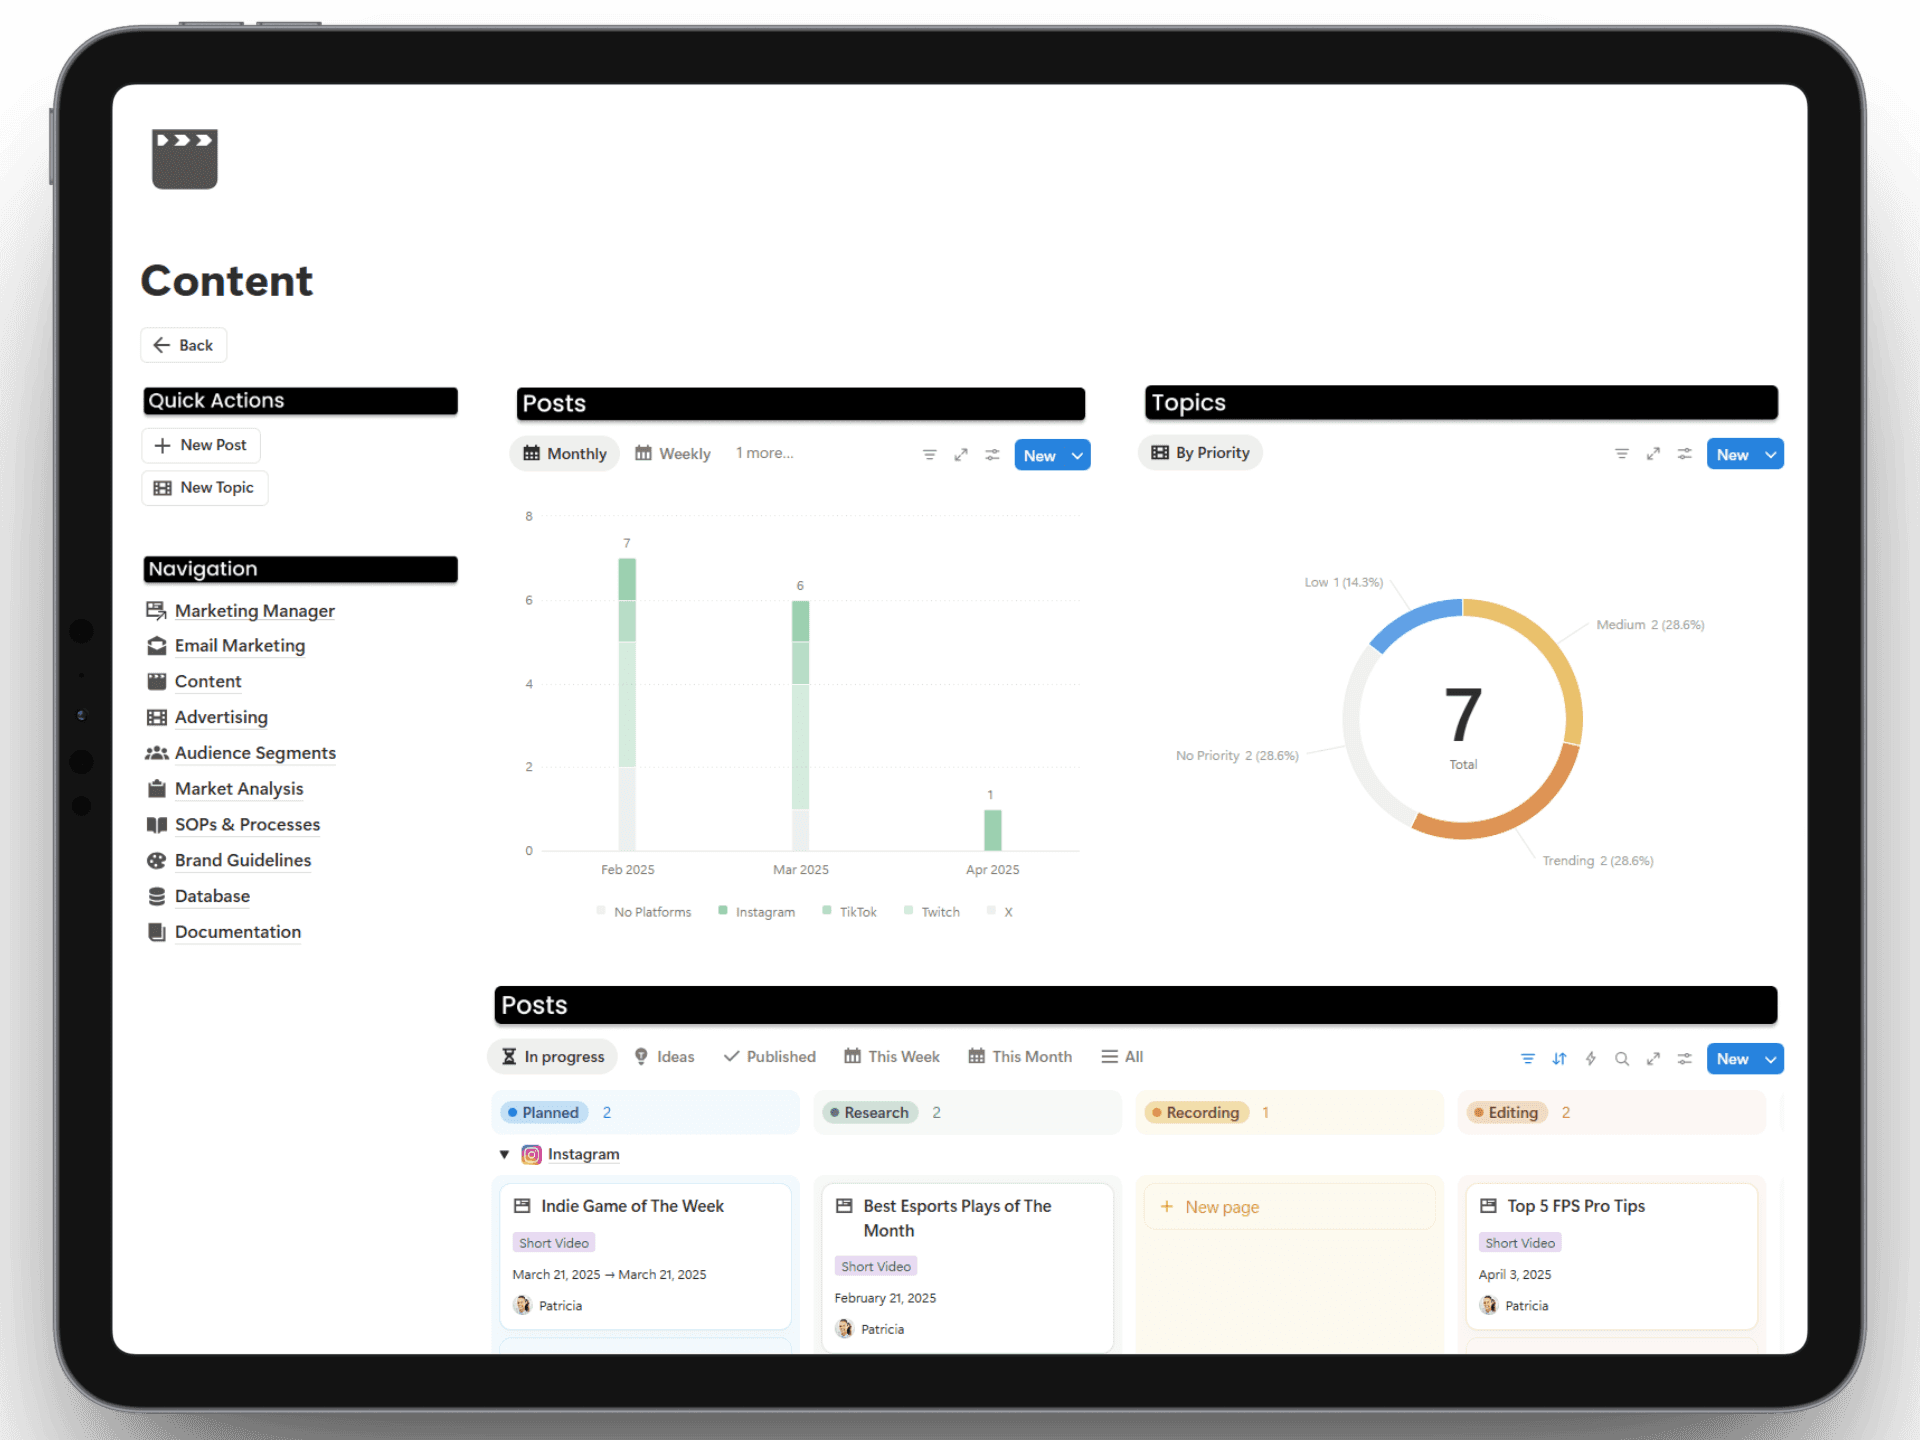Screen dimensions: 1920x1440
Task: Click the lightning automation icon in Posts board
Action: tap(1590, 1058)
